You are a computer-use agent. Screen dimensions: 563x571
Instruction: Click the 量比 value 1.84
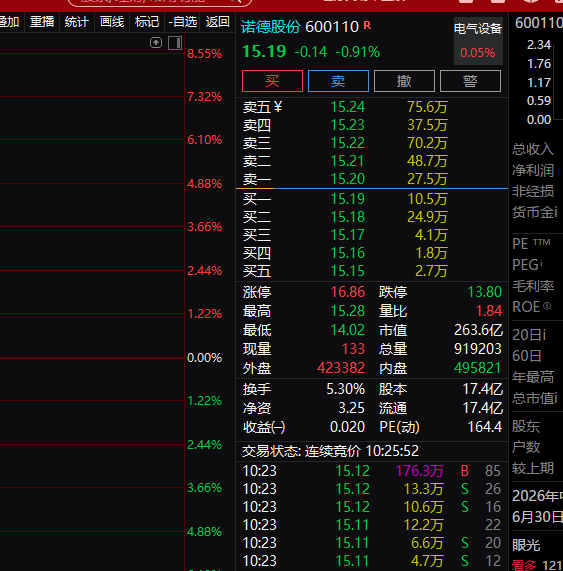coord(489,311)
